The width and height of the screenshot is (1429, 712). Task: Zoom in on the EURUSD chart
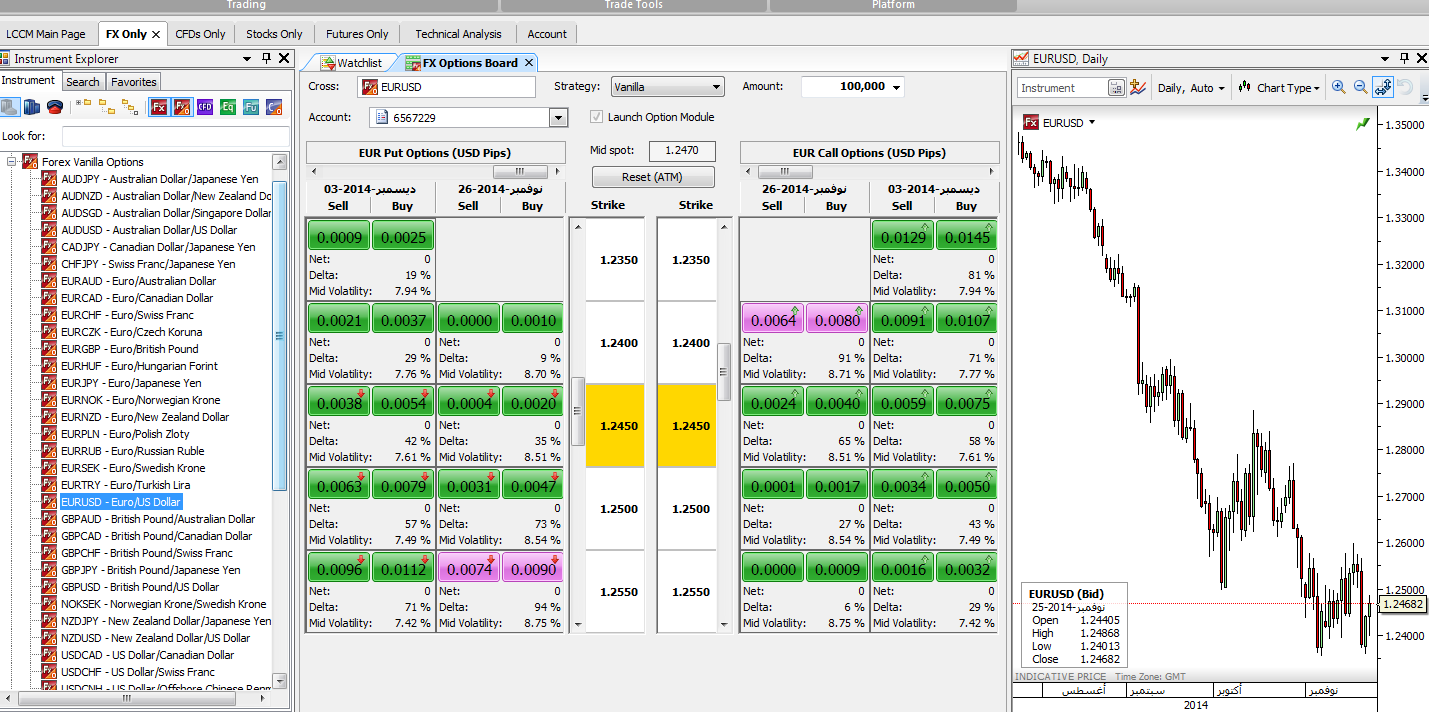[1339, 87]
